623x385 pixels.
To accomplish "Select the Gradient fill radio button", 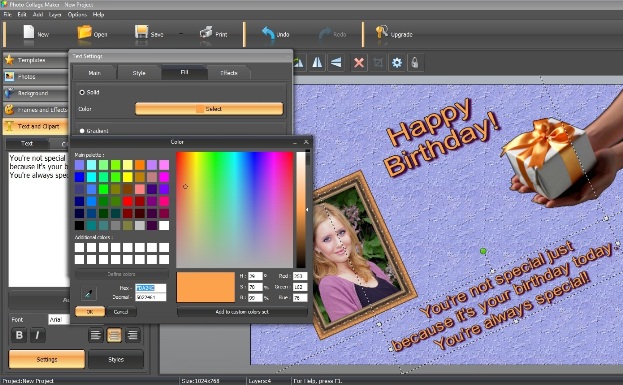I will (82, 131).
